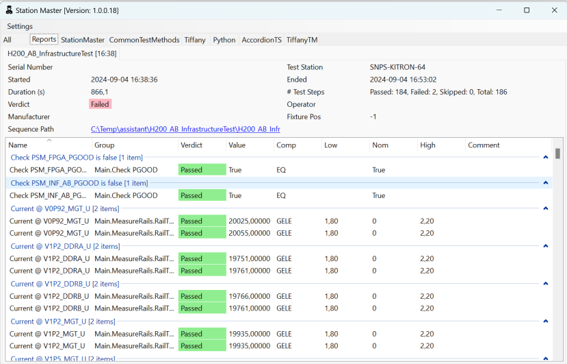
Task: Collapse Current @ V1P2_MGT_U group chevron
Action: [546, 321]
